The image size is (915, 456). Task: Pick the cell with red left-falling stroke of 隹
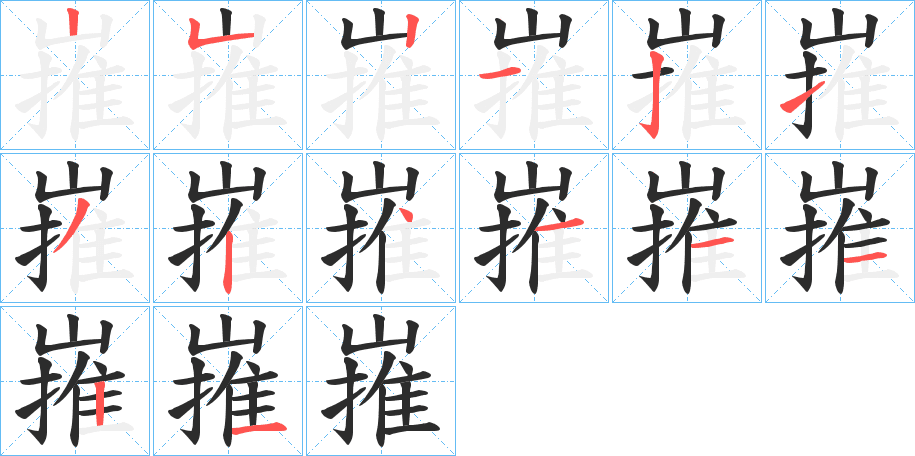[x=75, y=228]
